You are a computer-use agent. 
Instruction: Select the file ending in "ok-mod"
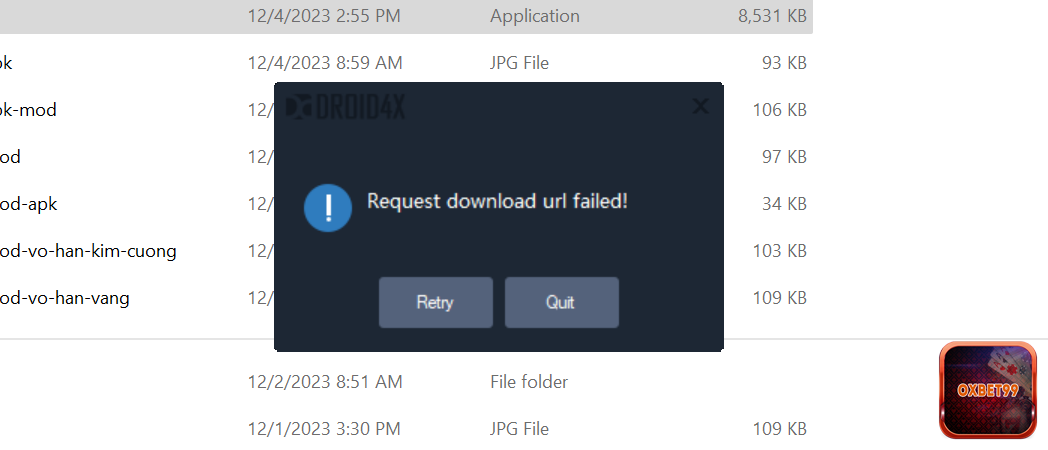click(x=28, y=110)
